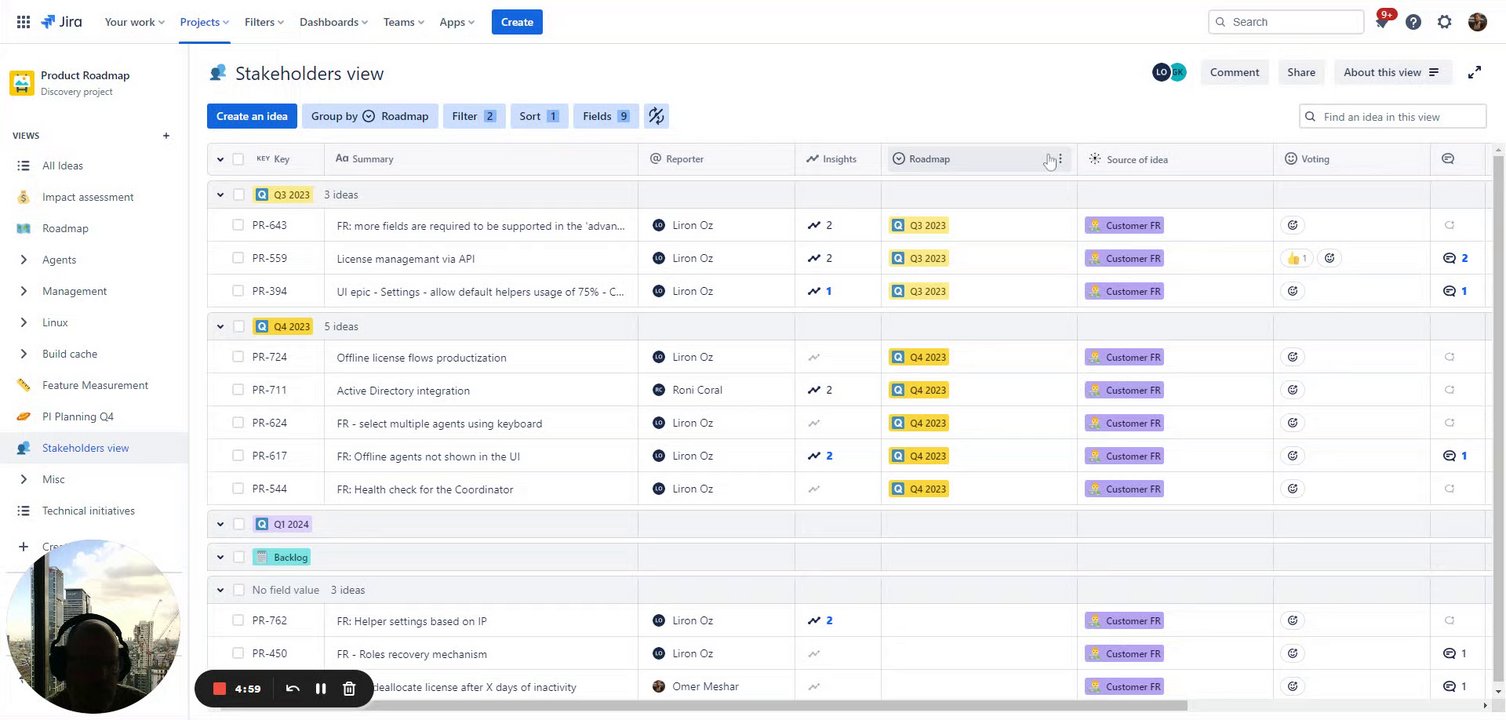The image size is (1506, 720).
Task: Expand the Agents views folder
Action: [x=24, y=260]
